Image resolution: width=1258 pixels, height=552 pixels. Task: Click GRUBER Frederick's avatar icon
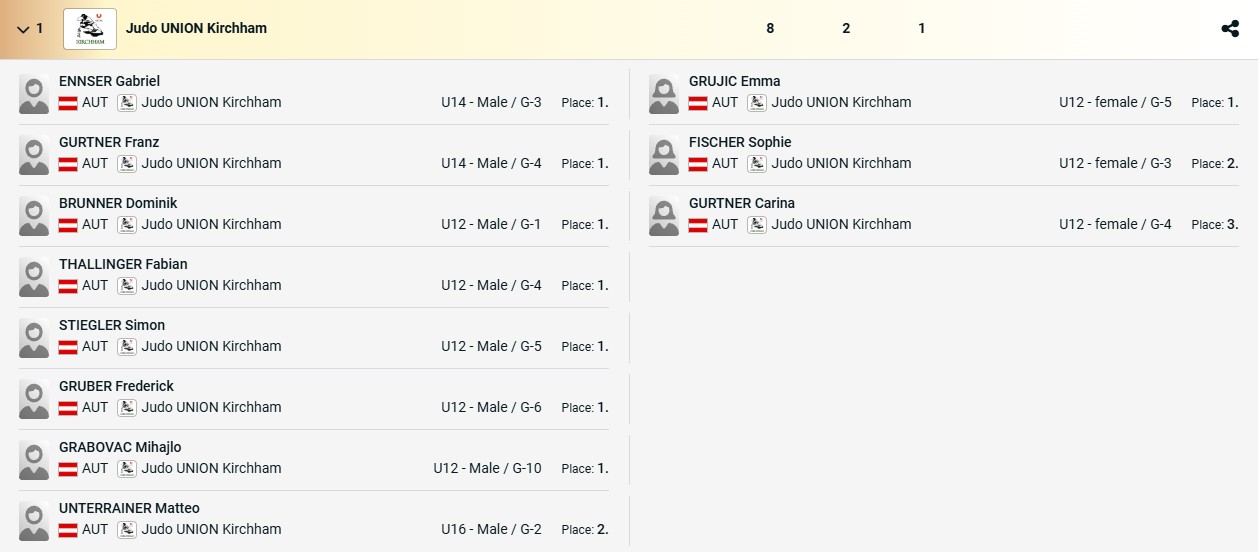coord(34,399)
